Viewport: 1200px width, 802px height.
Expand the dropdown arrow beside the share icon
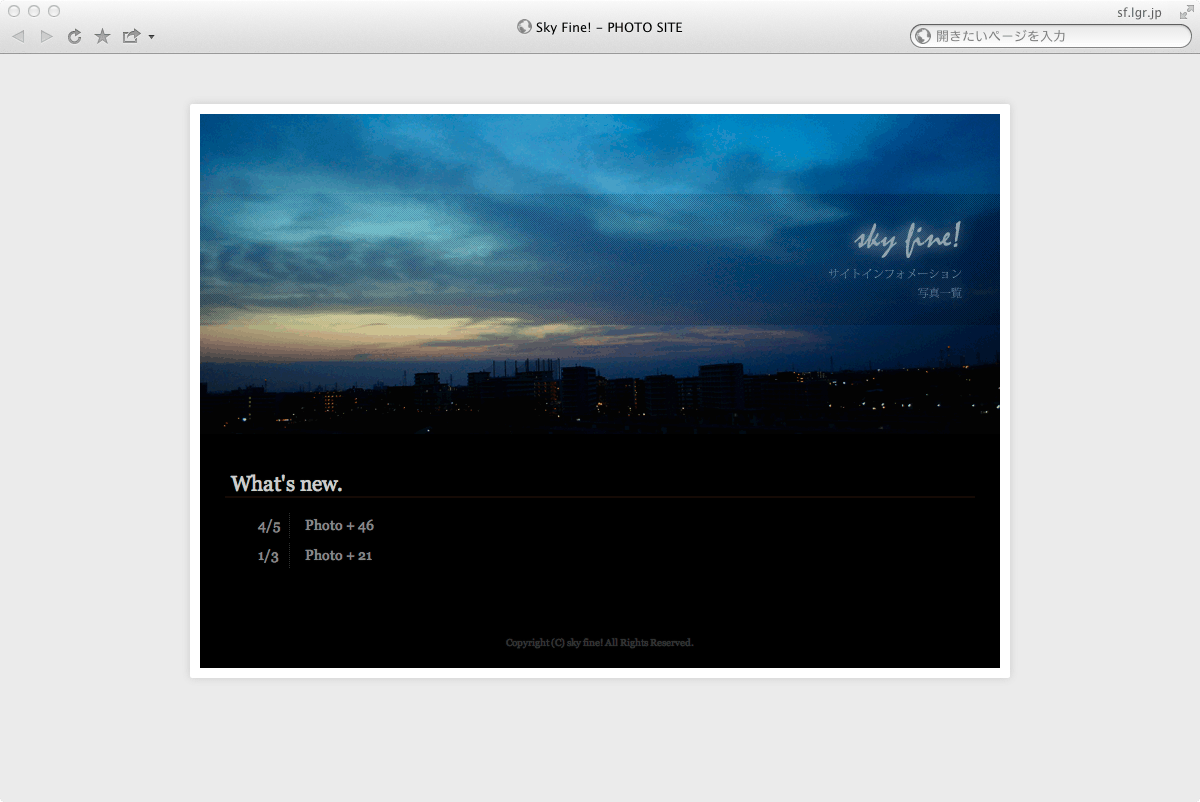tap(151, 38)
